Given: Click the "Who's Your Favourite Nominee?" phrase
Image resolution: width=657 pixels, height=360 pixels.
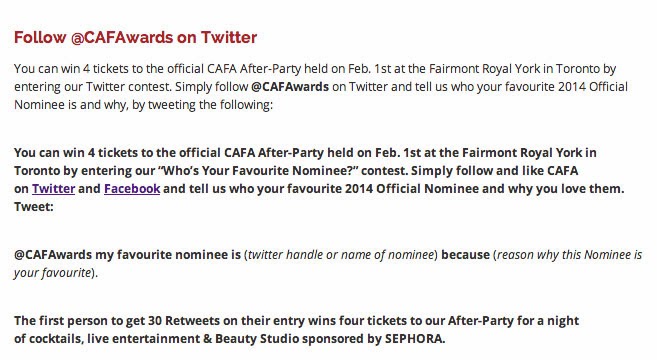Looking at the screenshot, I should click(x=260, y=171).
